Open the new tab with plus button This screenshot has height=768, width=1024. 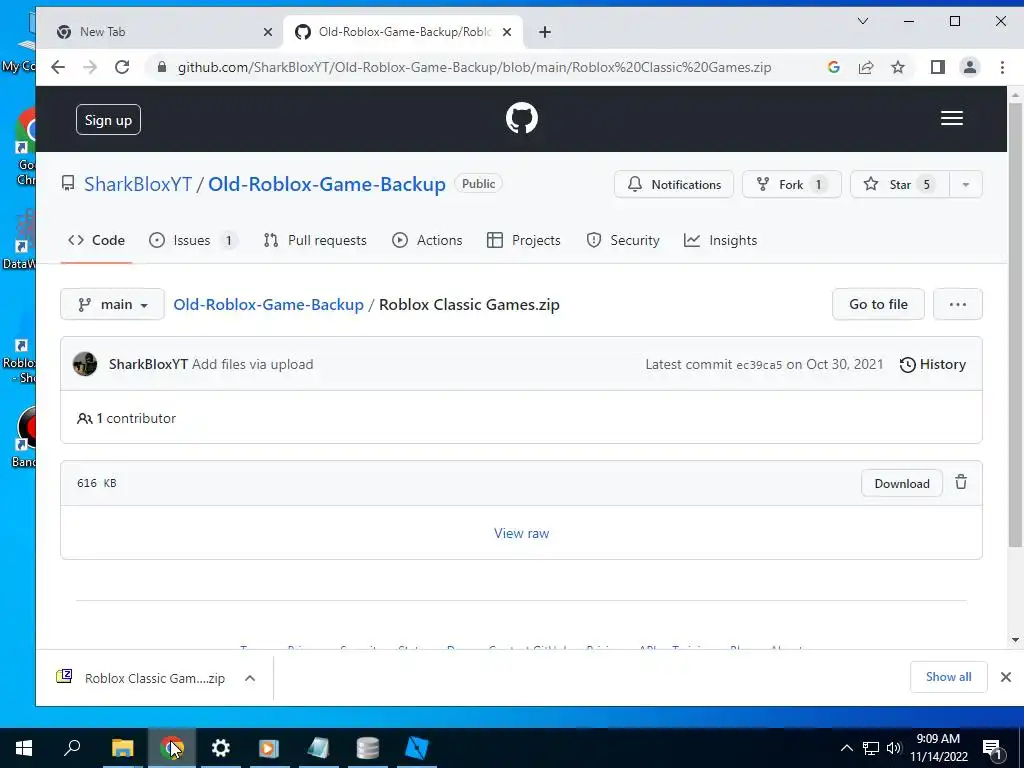545,32
